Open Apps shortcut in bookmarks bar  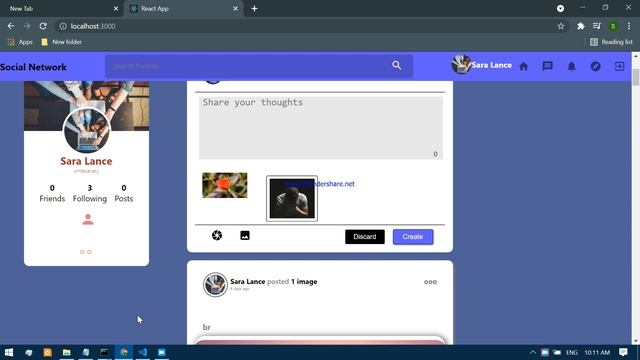coord(20,42)
